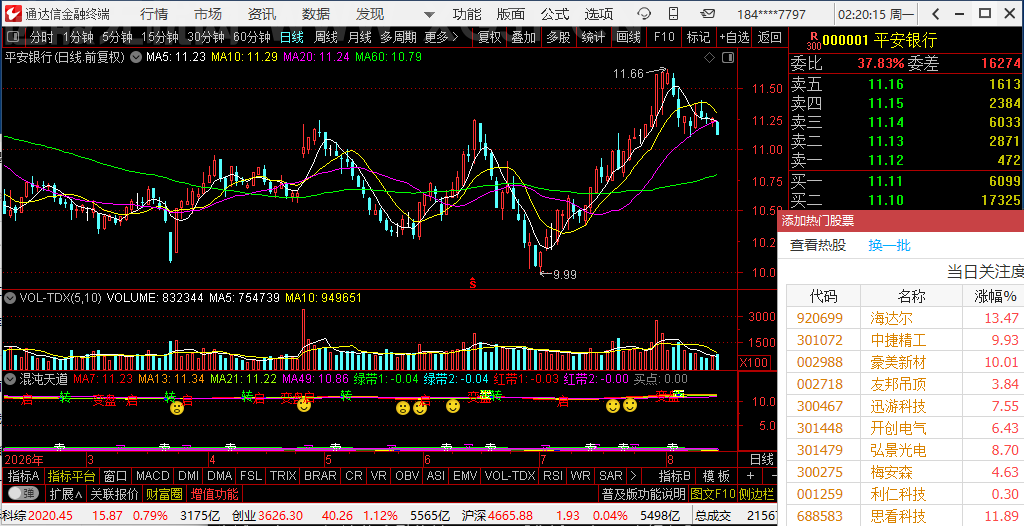Image resolution: width=1024 pixels, height=526 pixels.
Task: Select the RSI indicator tab
Action: coord(552,476)
